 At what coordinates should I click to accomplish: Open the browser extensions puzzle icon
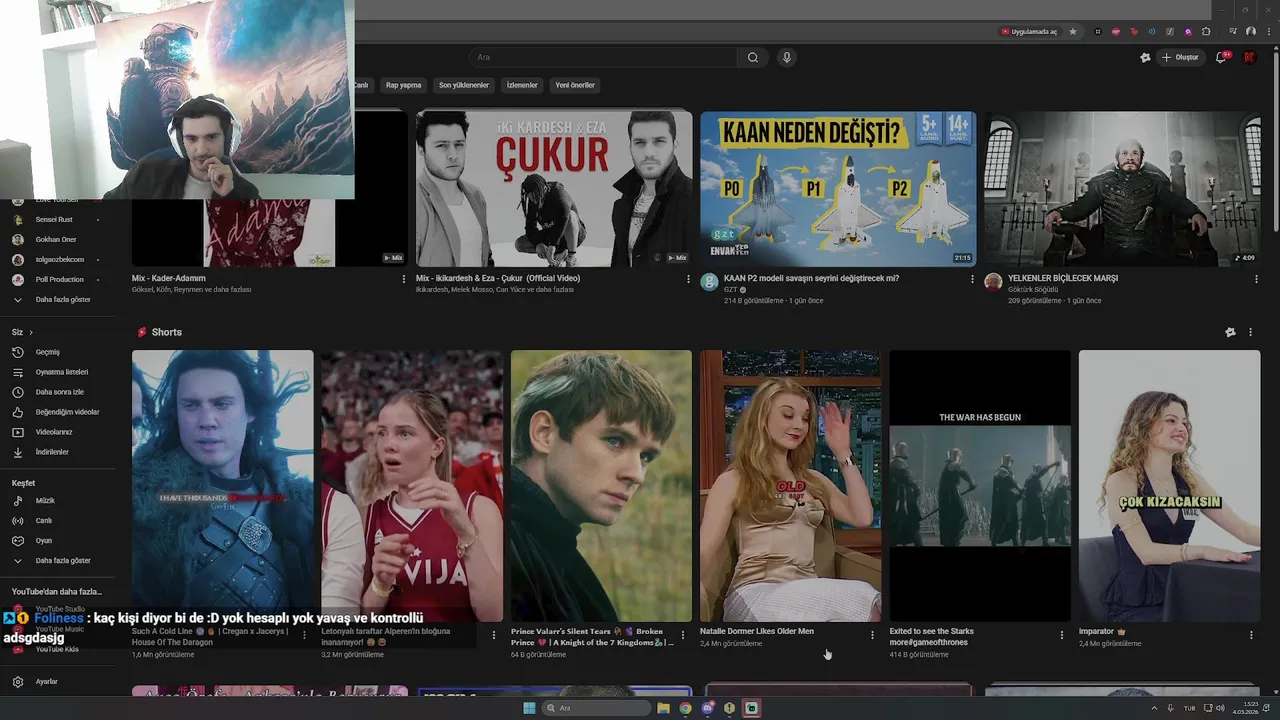tap(1206, 31)
